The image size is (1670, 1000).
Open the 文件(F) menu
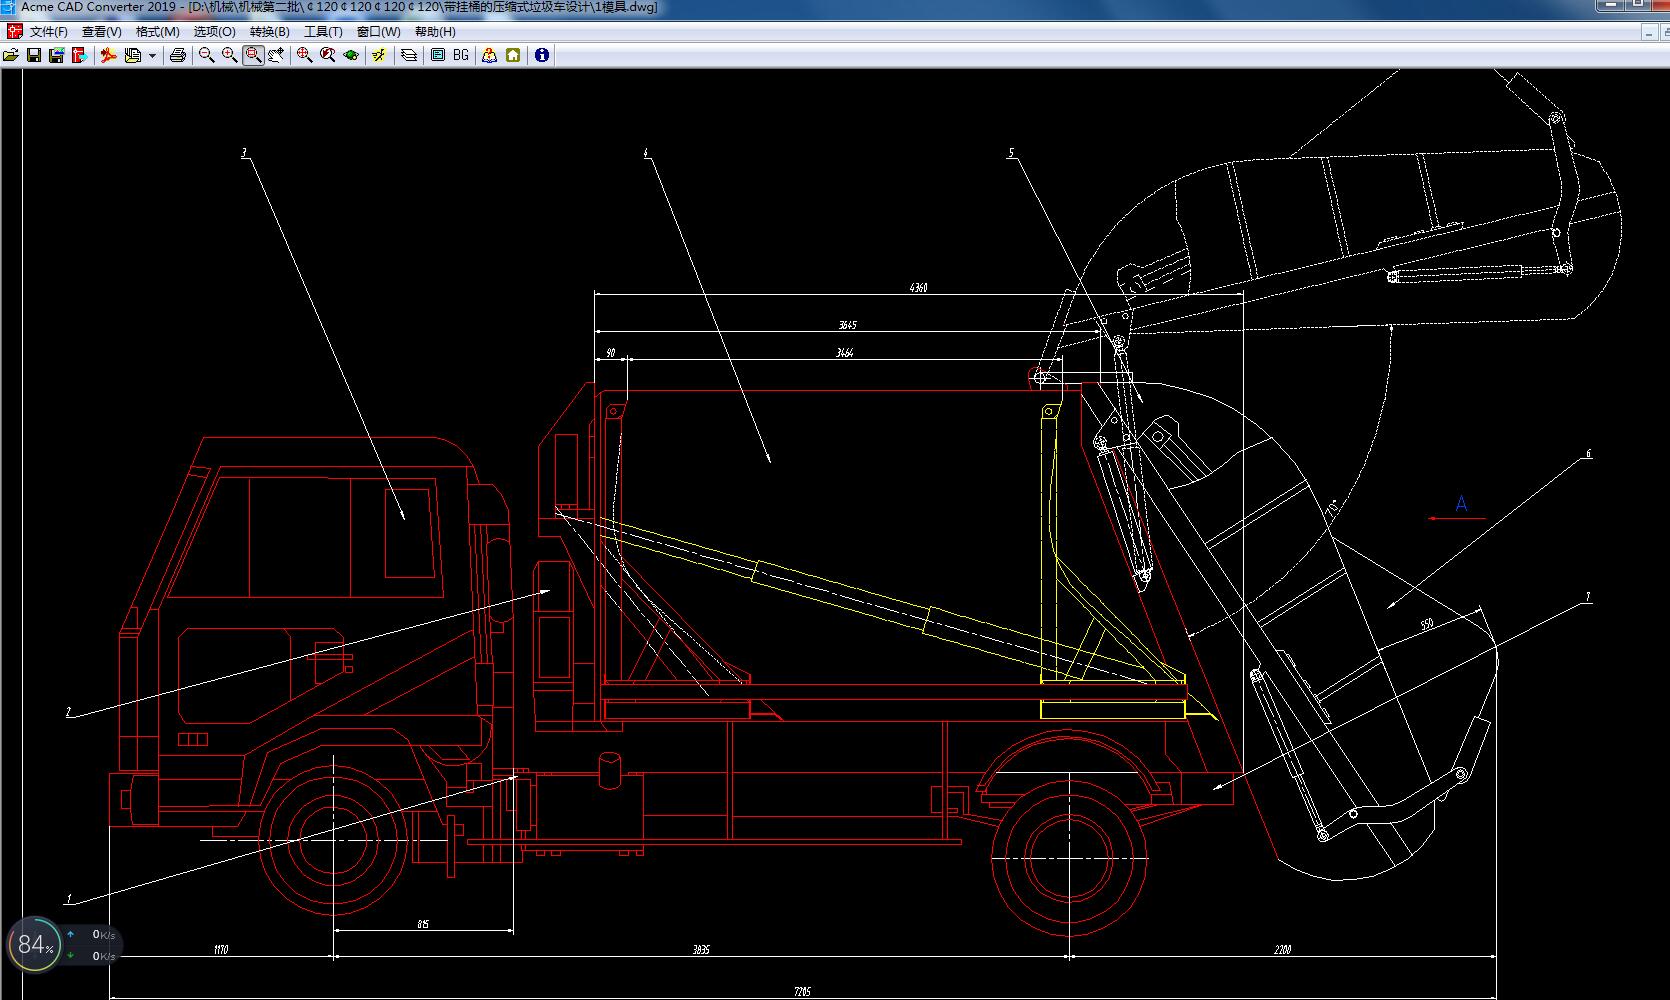pos(48,32)
